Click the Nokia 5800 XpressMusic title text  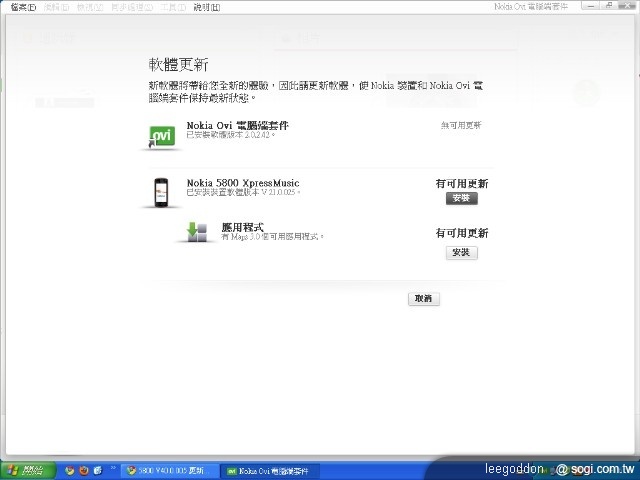[243, 183]
